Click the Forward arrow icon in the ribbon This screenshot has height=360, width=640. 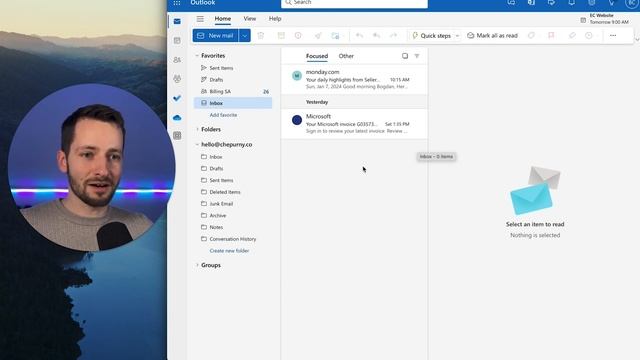tap(393, 36)
